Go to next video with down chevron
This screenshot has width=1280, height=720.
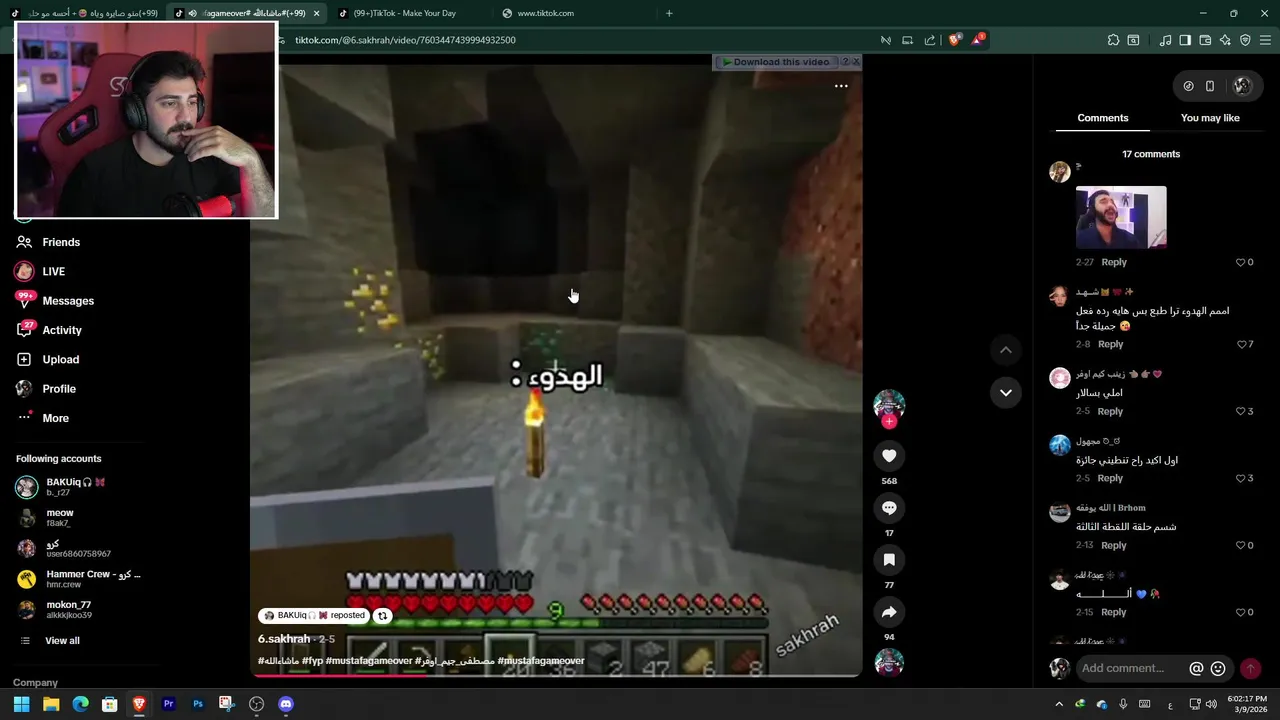pyautogui.click(x=1006, y=392)
